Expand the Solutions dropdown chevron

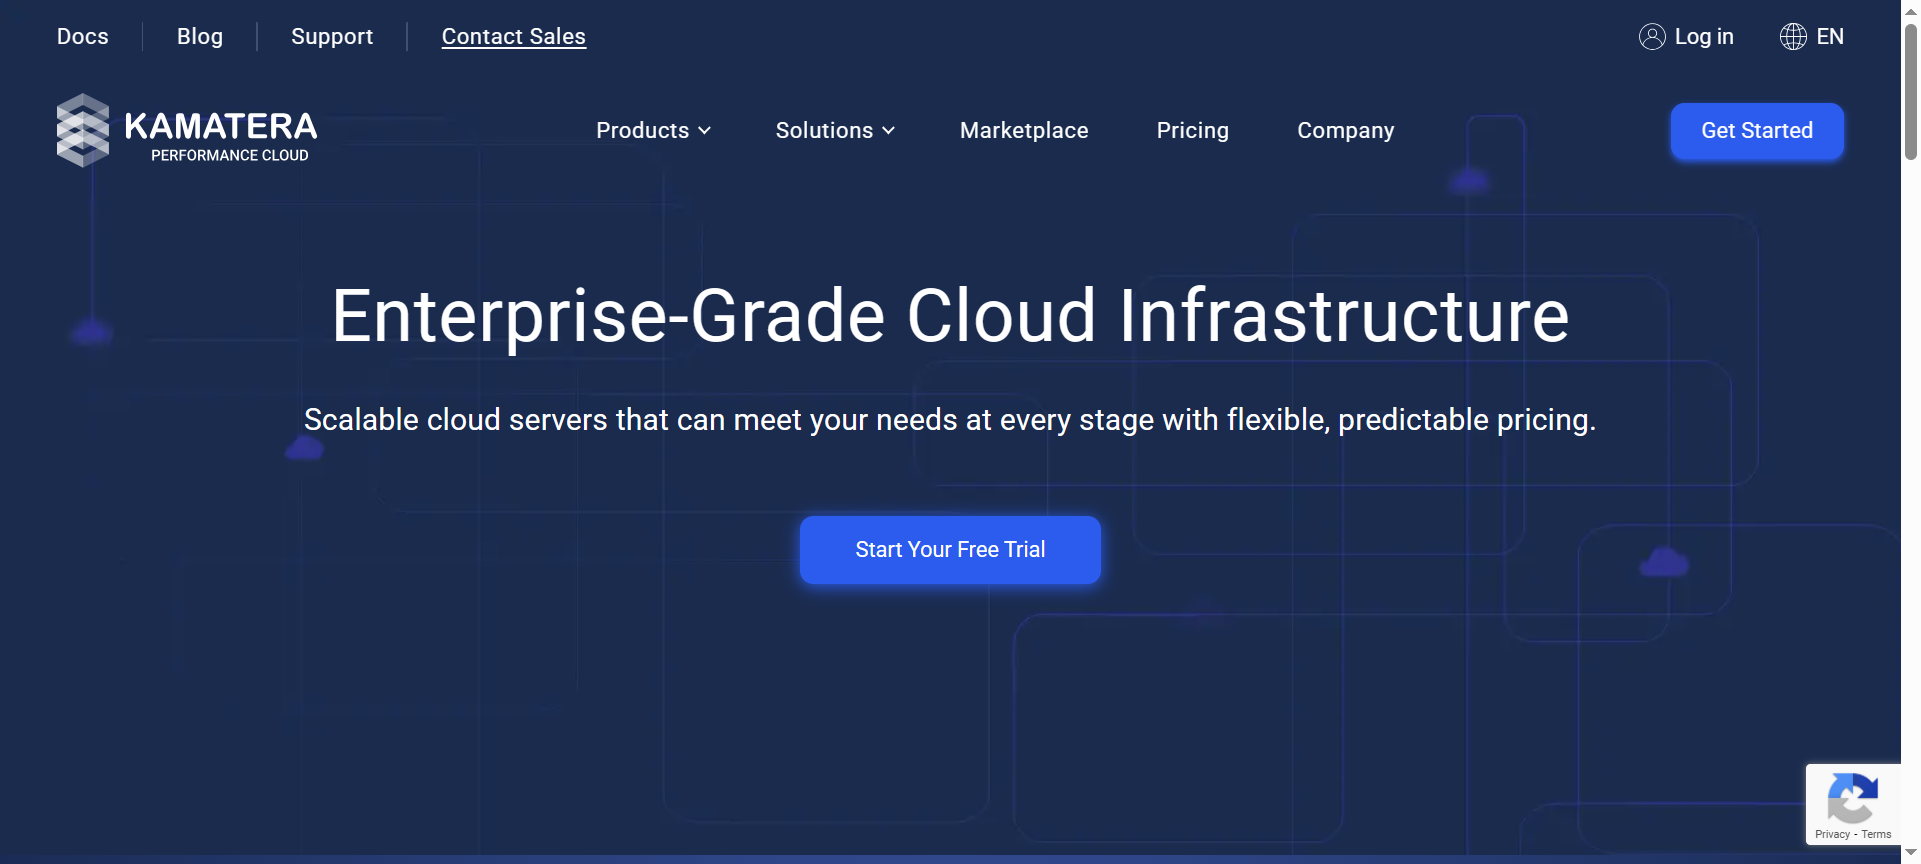click(888, 131)
